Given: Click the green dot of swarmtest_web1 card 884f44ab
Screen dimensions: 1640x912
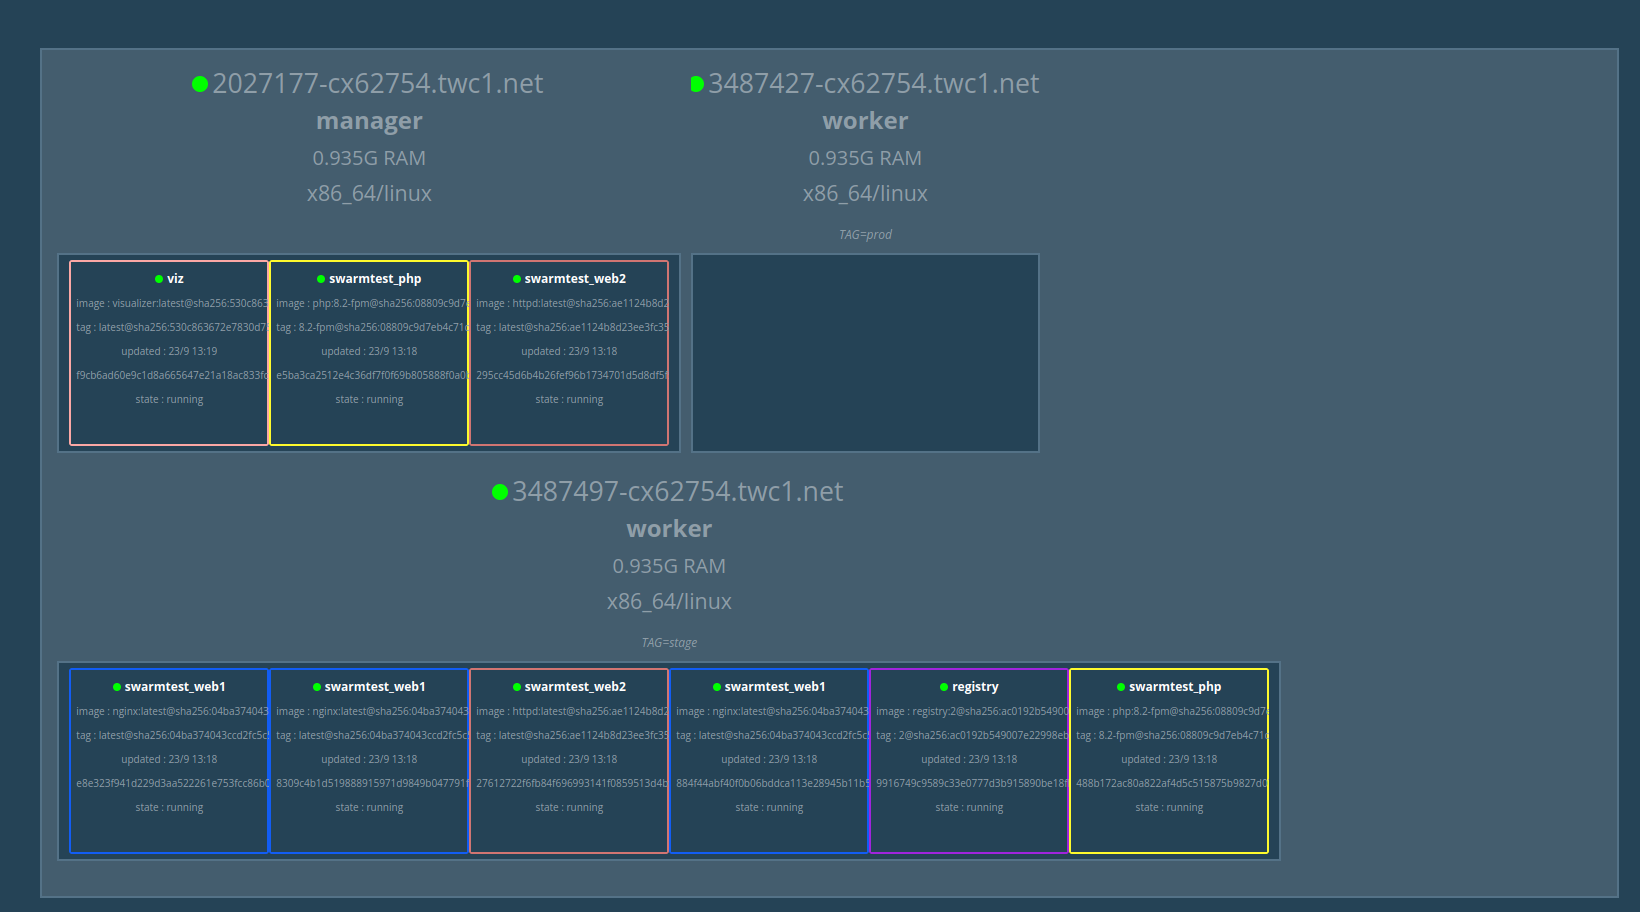Looking at the screenshot, I should tap(717, 687).
